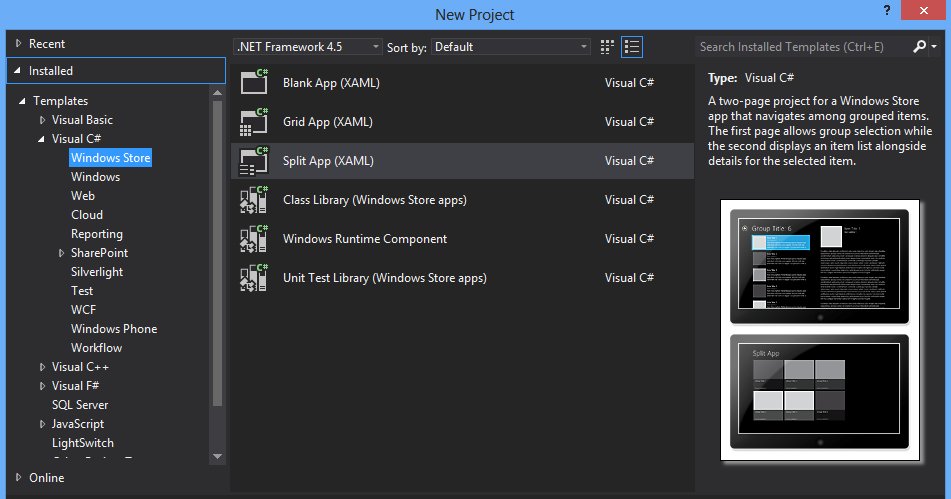Expand the Visual F# node arrow

click(42, 386)
